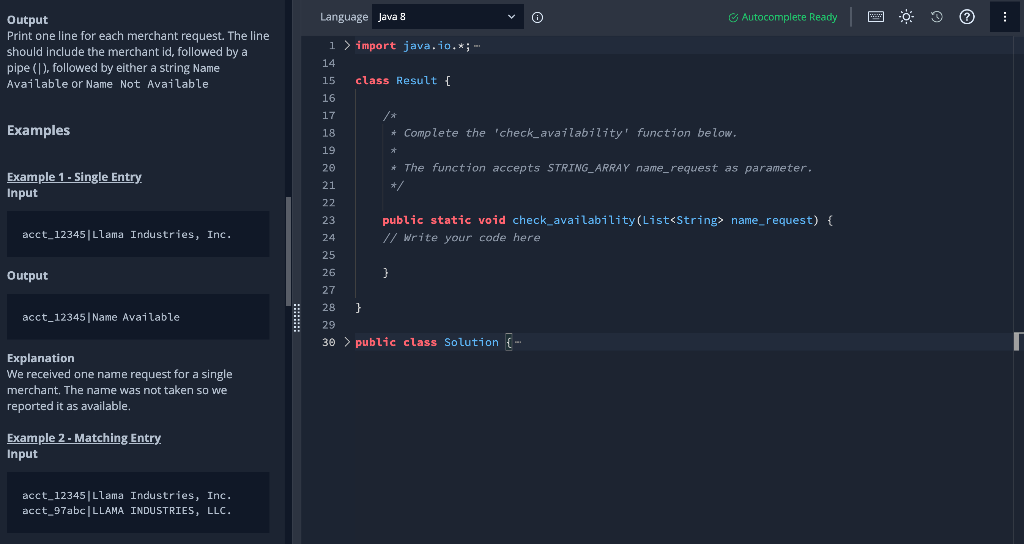The height and width of the screenshot is (544, 1024).
Task: Toggle the light theme sun icon
Action: (x=906, y=17)
